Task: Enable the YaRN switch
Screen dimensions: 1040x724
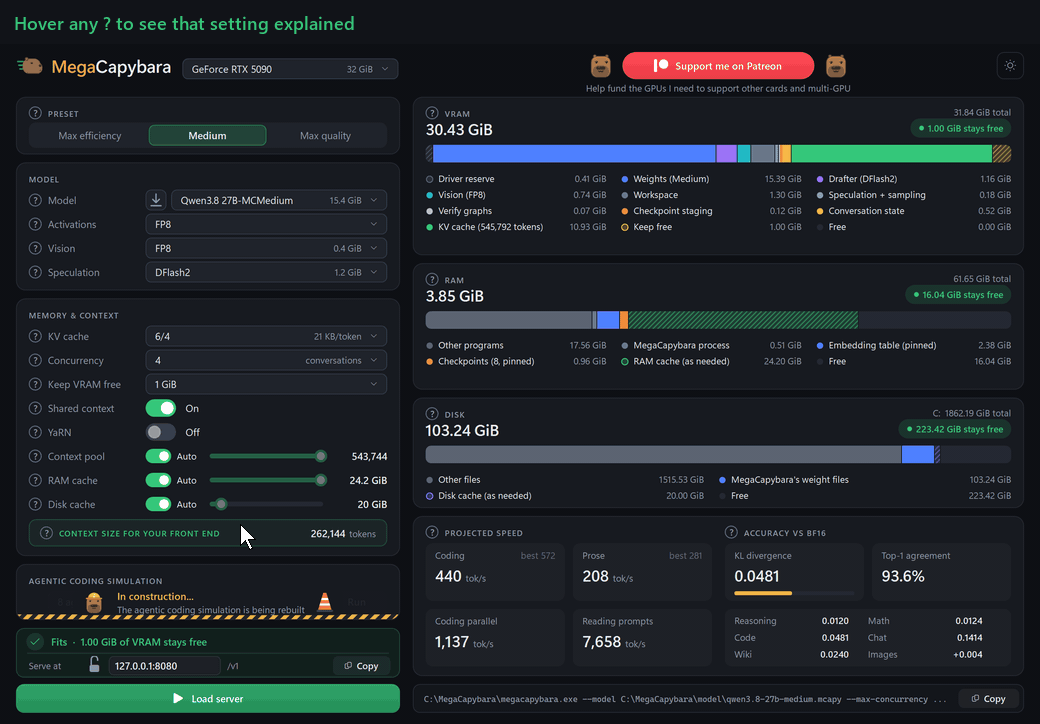Action: pos(161,432)
